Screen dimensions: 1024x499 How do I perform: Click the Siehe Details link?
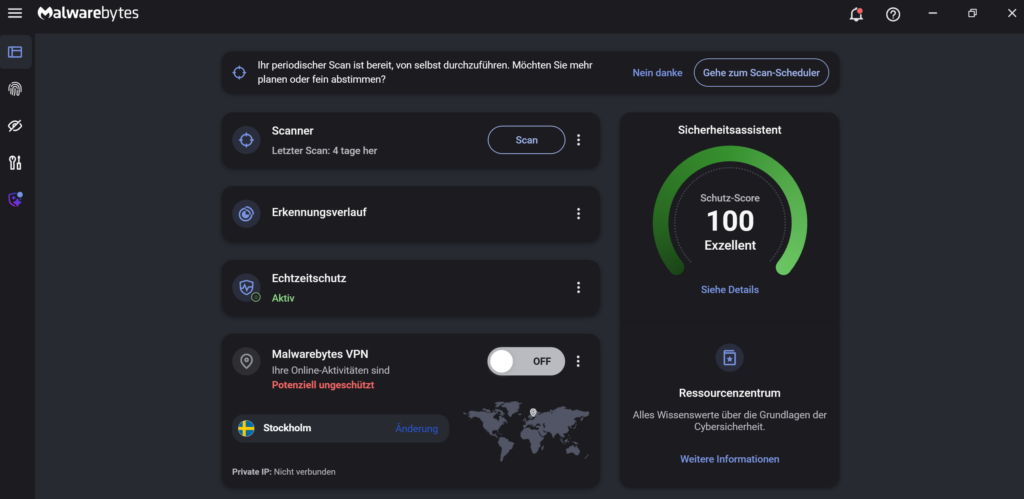point(729,290)
